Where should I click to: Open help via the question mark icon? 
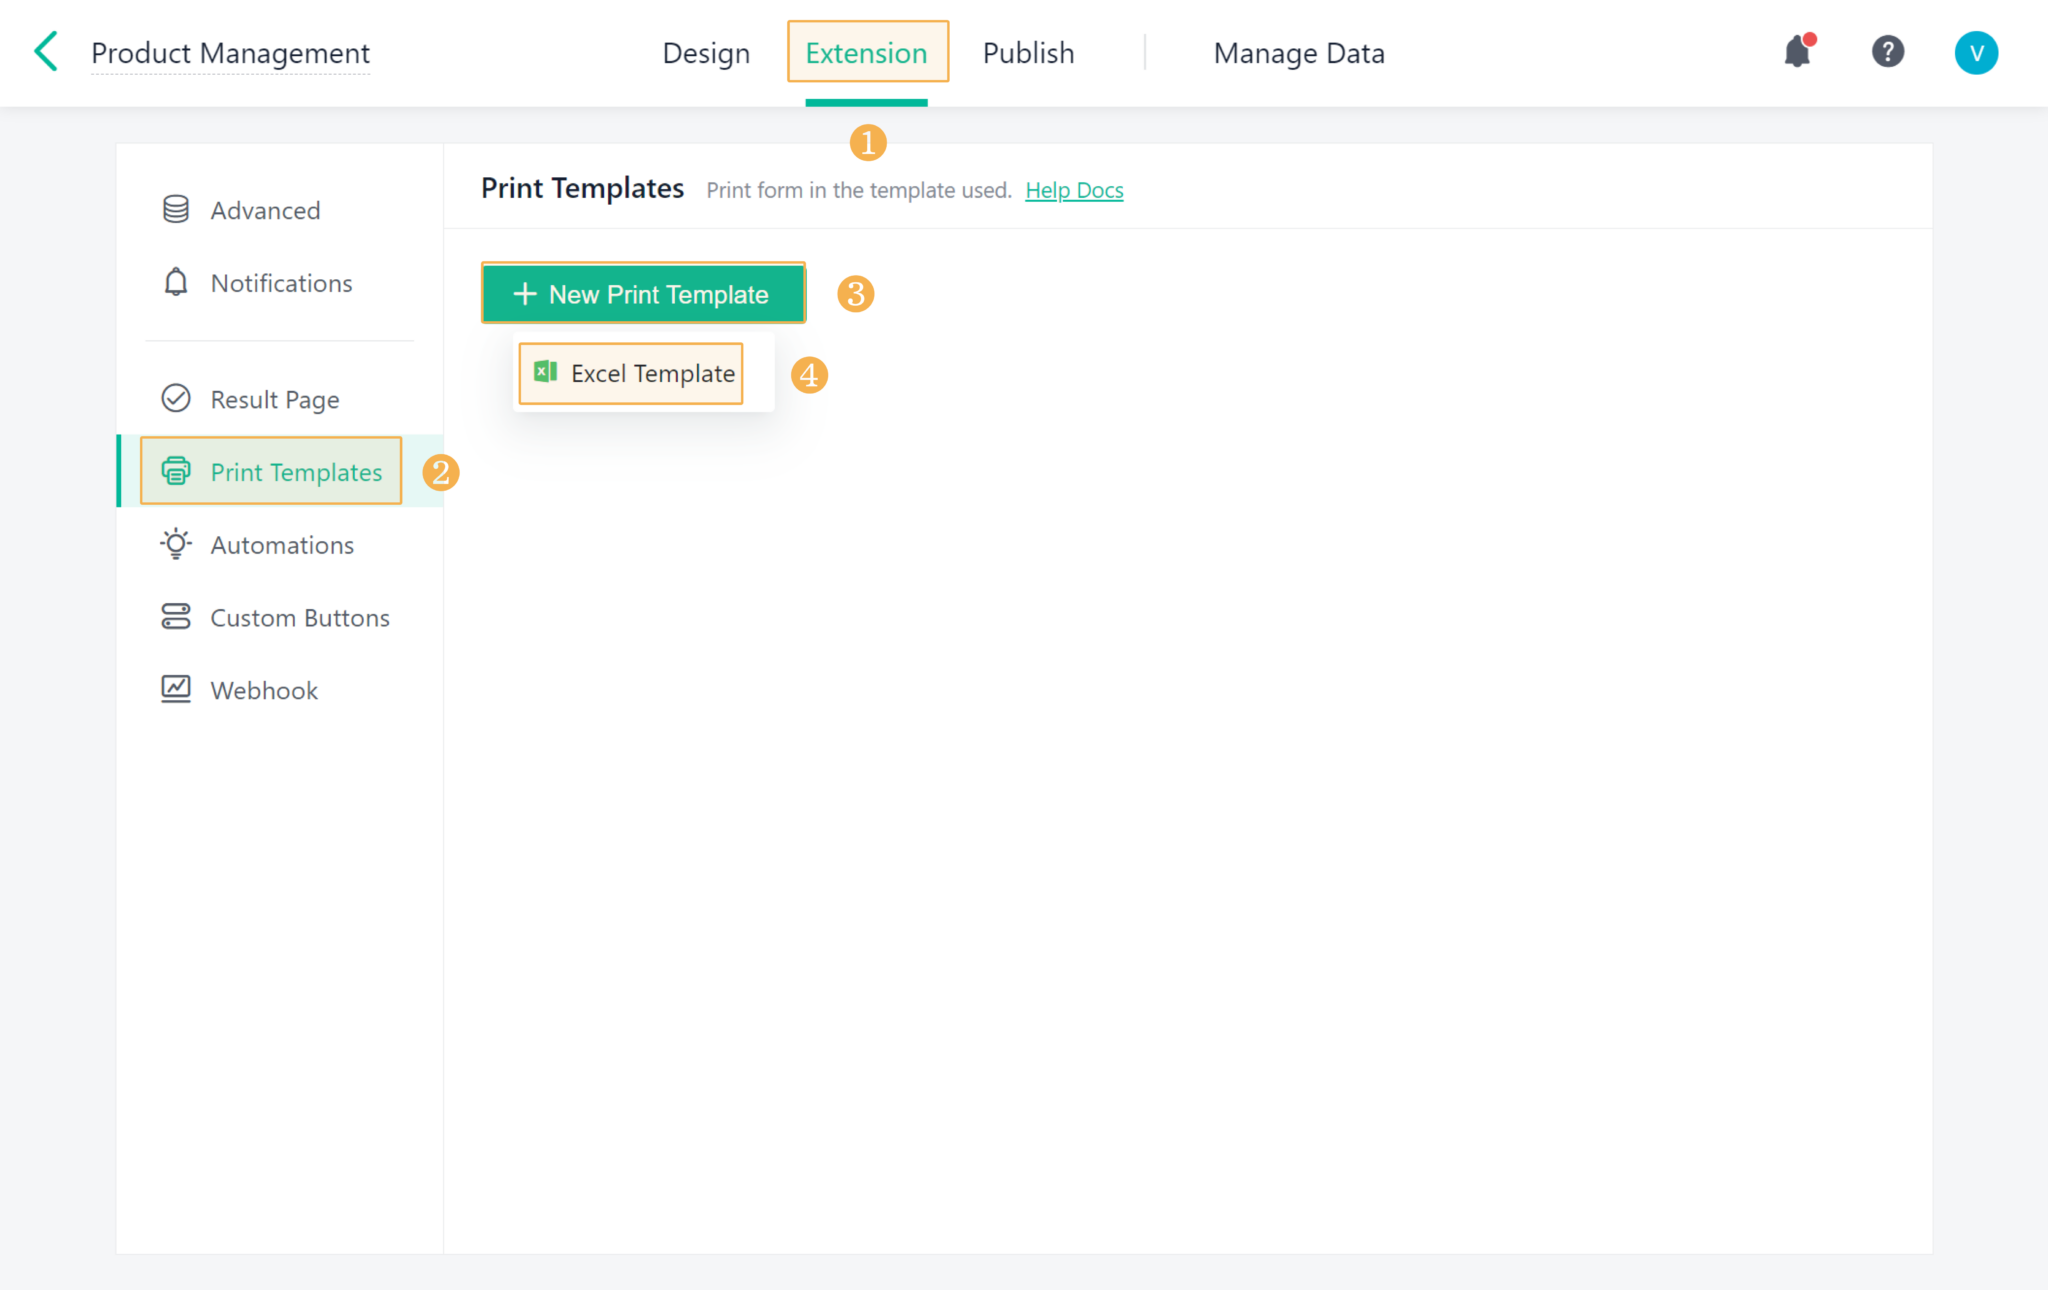1887,52
